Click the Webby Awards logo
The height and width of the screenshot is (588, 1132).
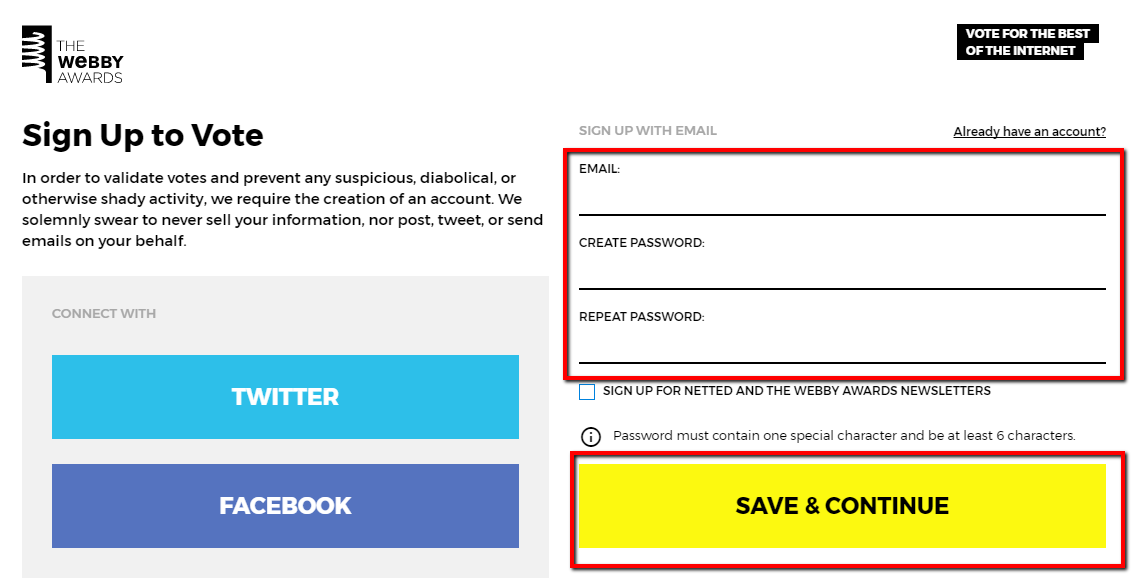(x=72, y=55)
